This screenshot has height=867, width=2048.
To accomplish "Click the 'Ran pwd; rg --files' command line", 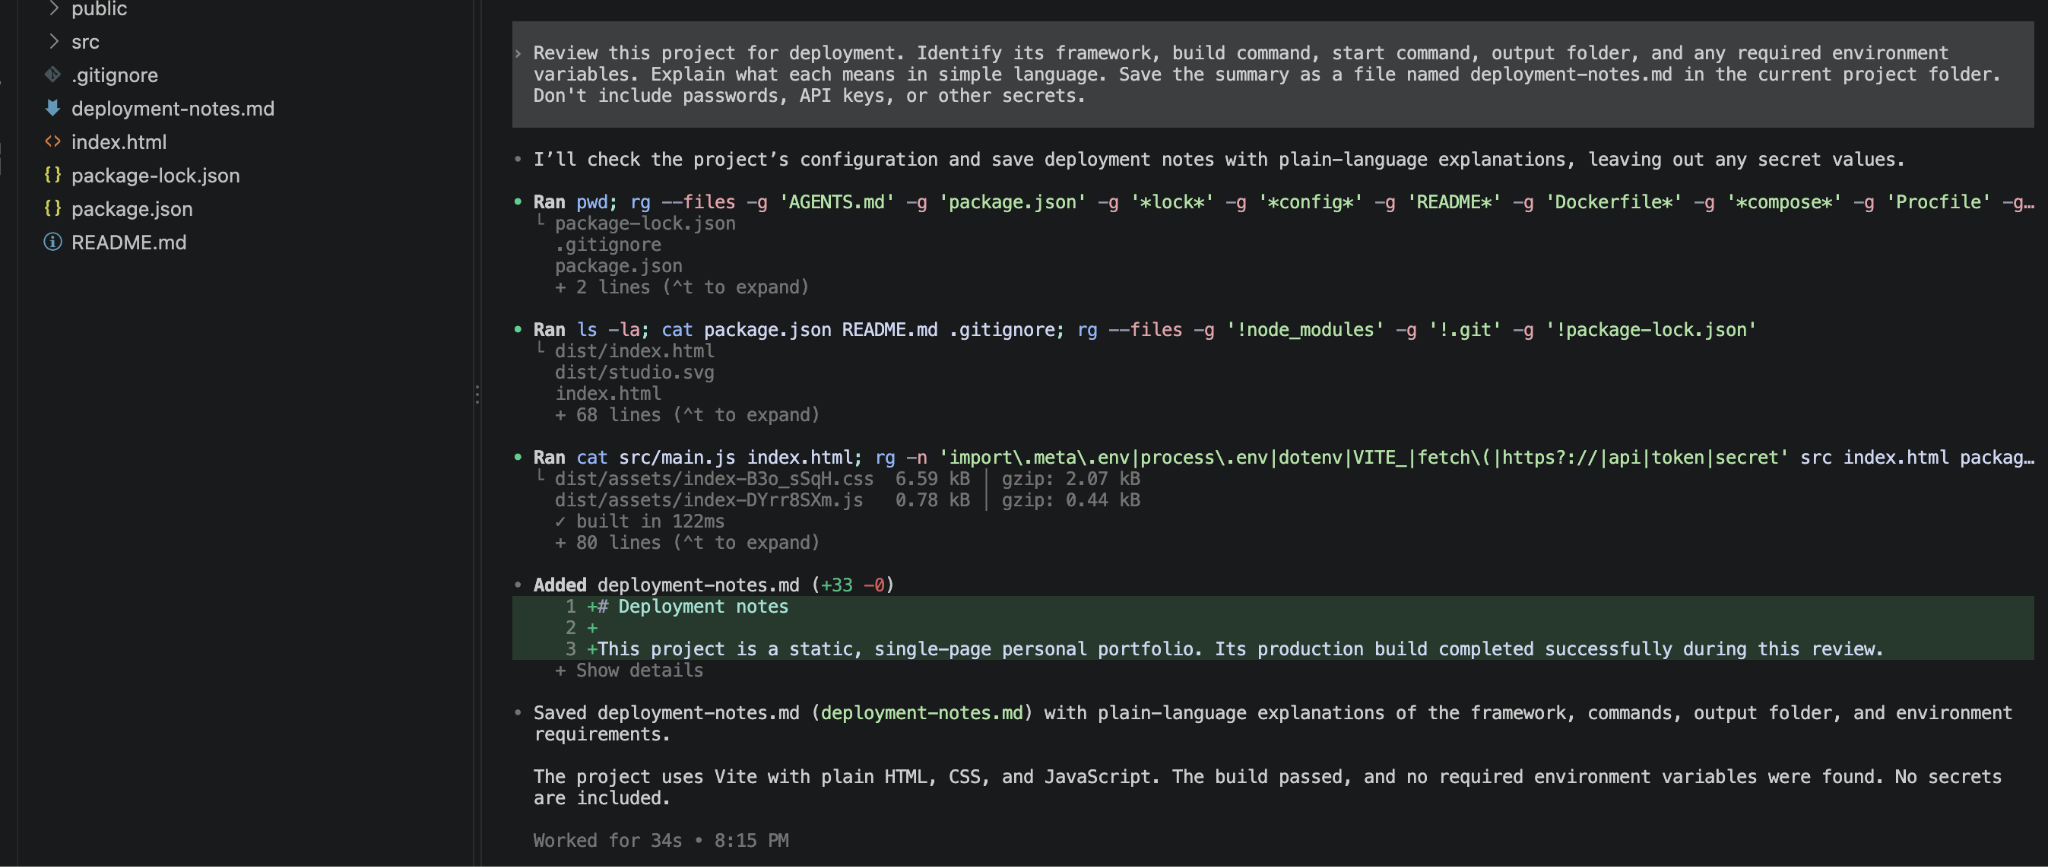I will coord(1283,202).
